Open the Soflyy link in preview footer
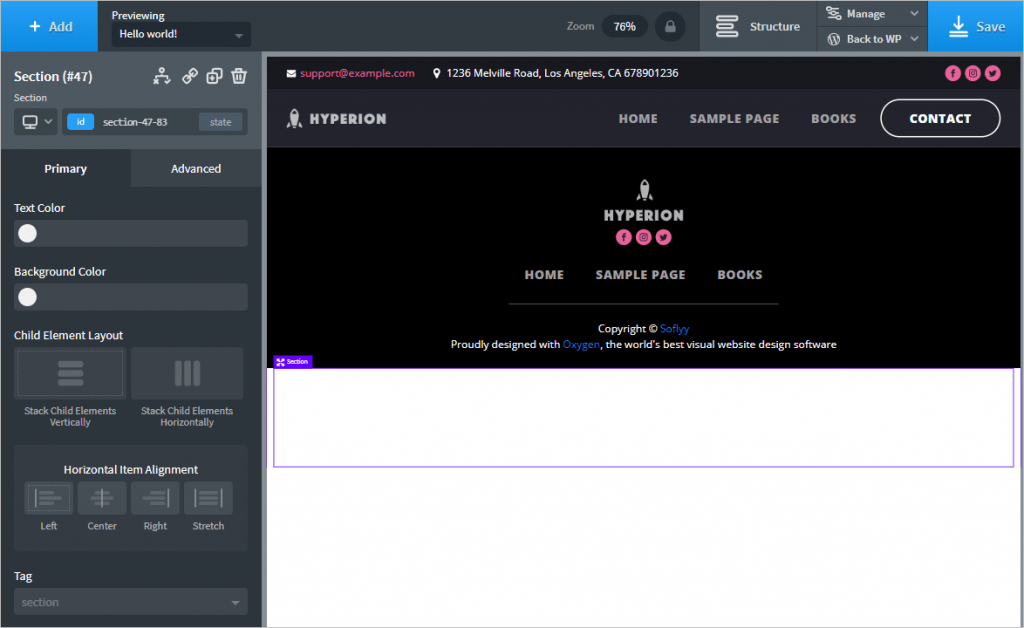Viewport: 1024px width, 628px height. [674, 328]
